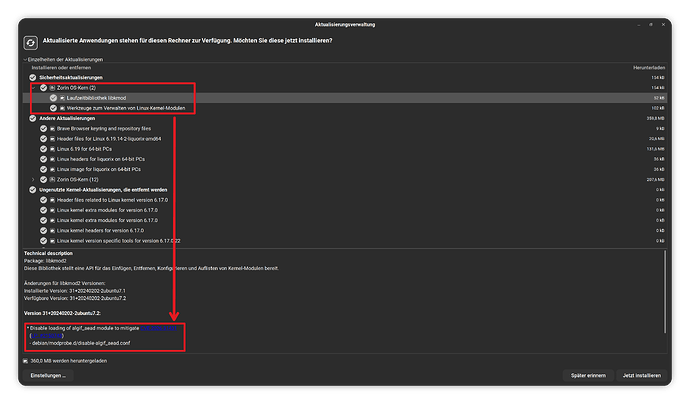
Task: Click Sicherheitsaktualisierungen group label
Action: tap(71, 77)
